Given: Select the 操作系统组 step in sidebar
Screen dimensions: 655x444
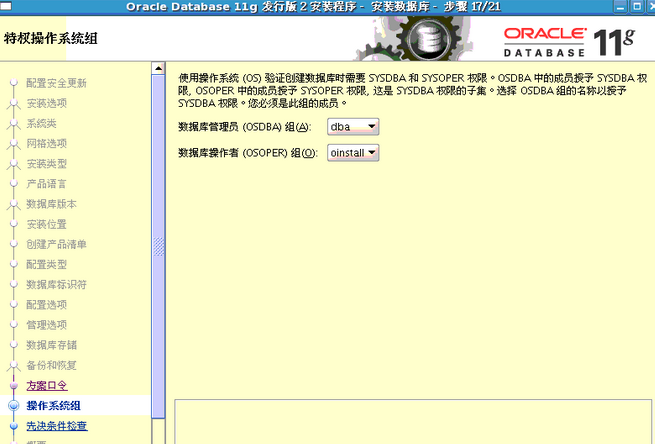Looking at the screenshot, I should tap(53, 406).
